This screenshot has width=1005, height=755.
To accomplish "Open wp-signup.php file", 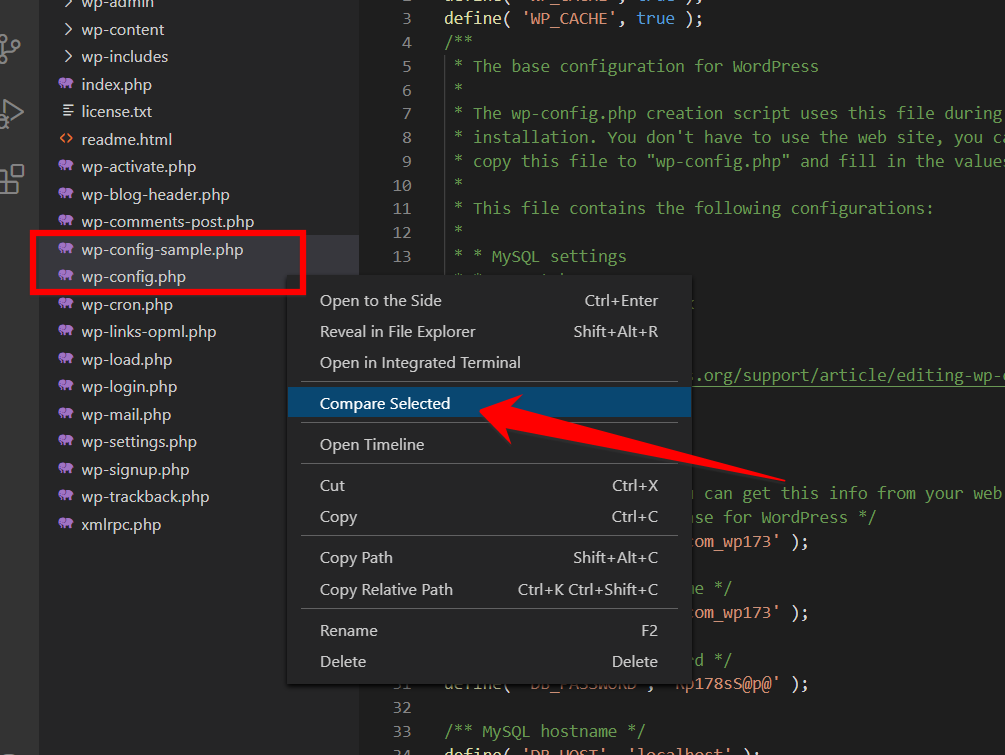I will (135, 470).
